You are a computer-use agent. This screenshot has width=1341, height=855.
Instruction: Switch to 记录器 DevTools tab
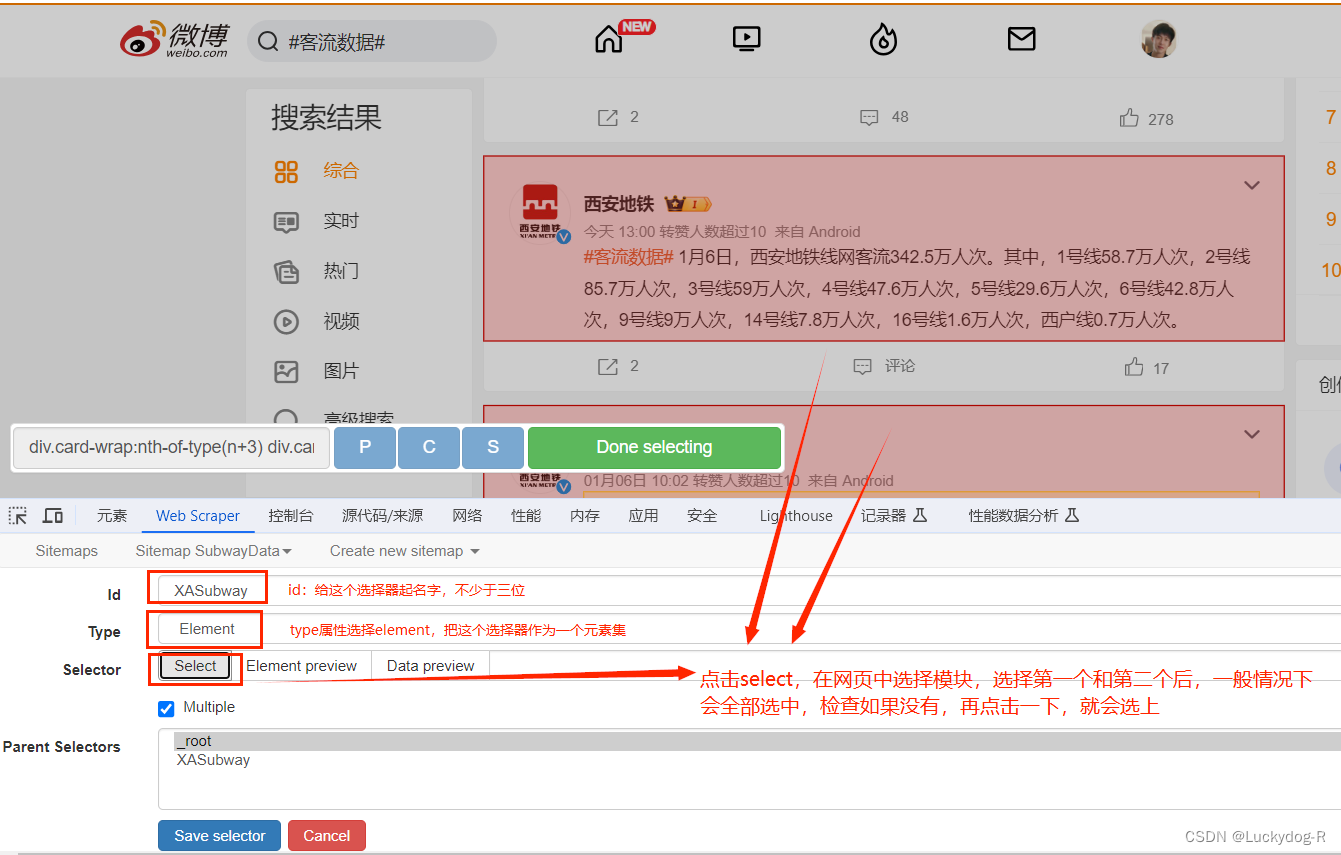[894, 516]
